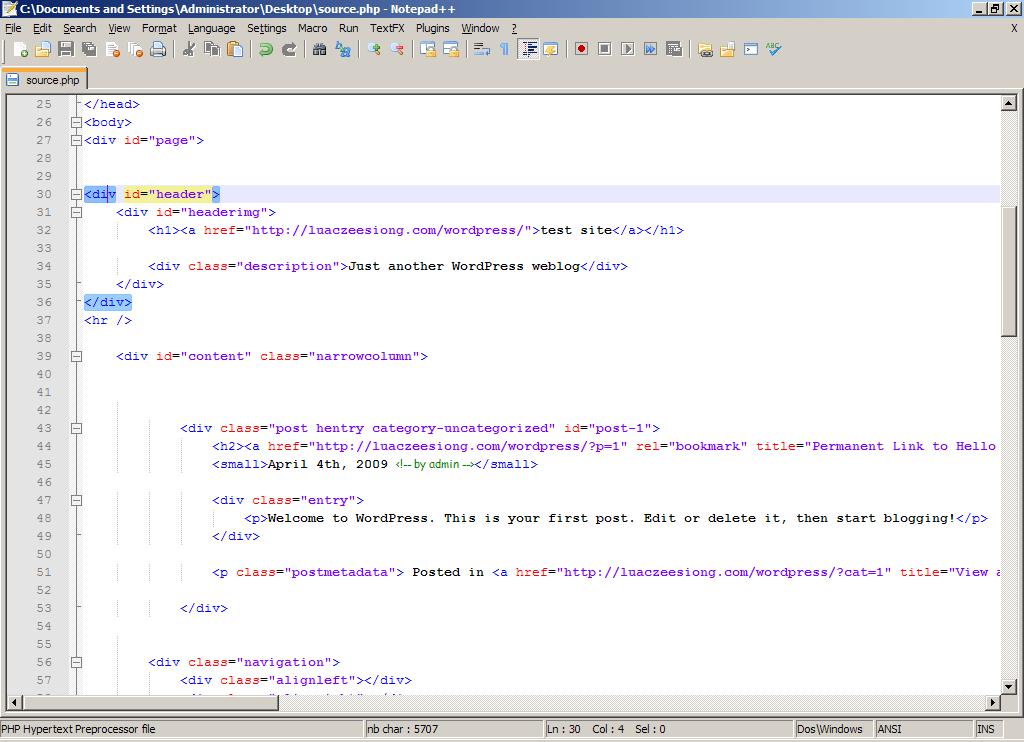Open the Find dialog via binoculars icon
This screenshot has width=1024, height=742.
pos(319,49)
